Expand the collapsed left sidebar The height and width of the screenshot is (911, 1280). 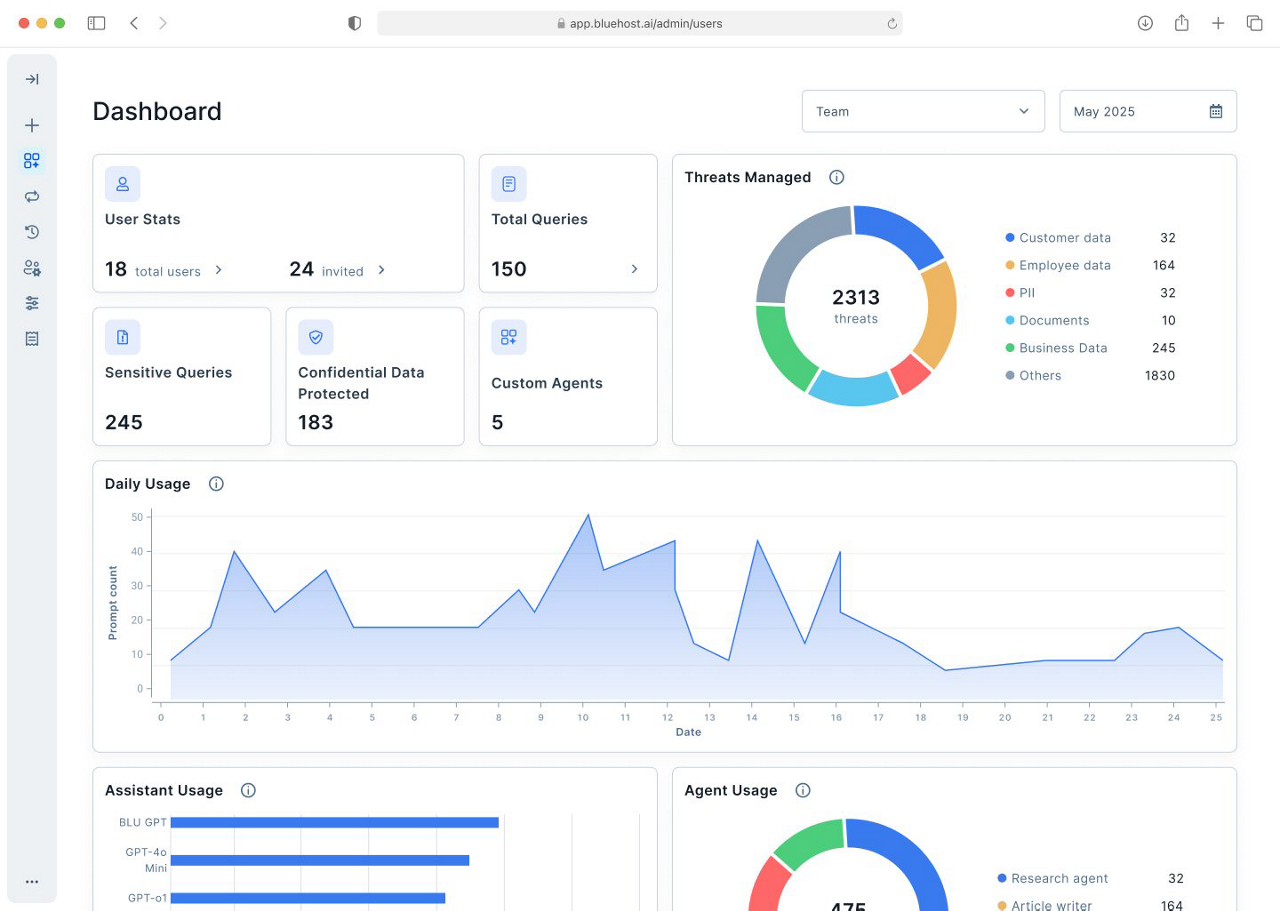tap(32, 79)
